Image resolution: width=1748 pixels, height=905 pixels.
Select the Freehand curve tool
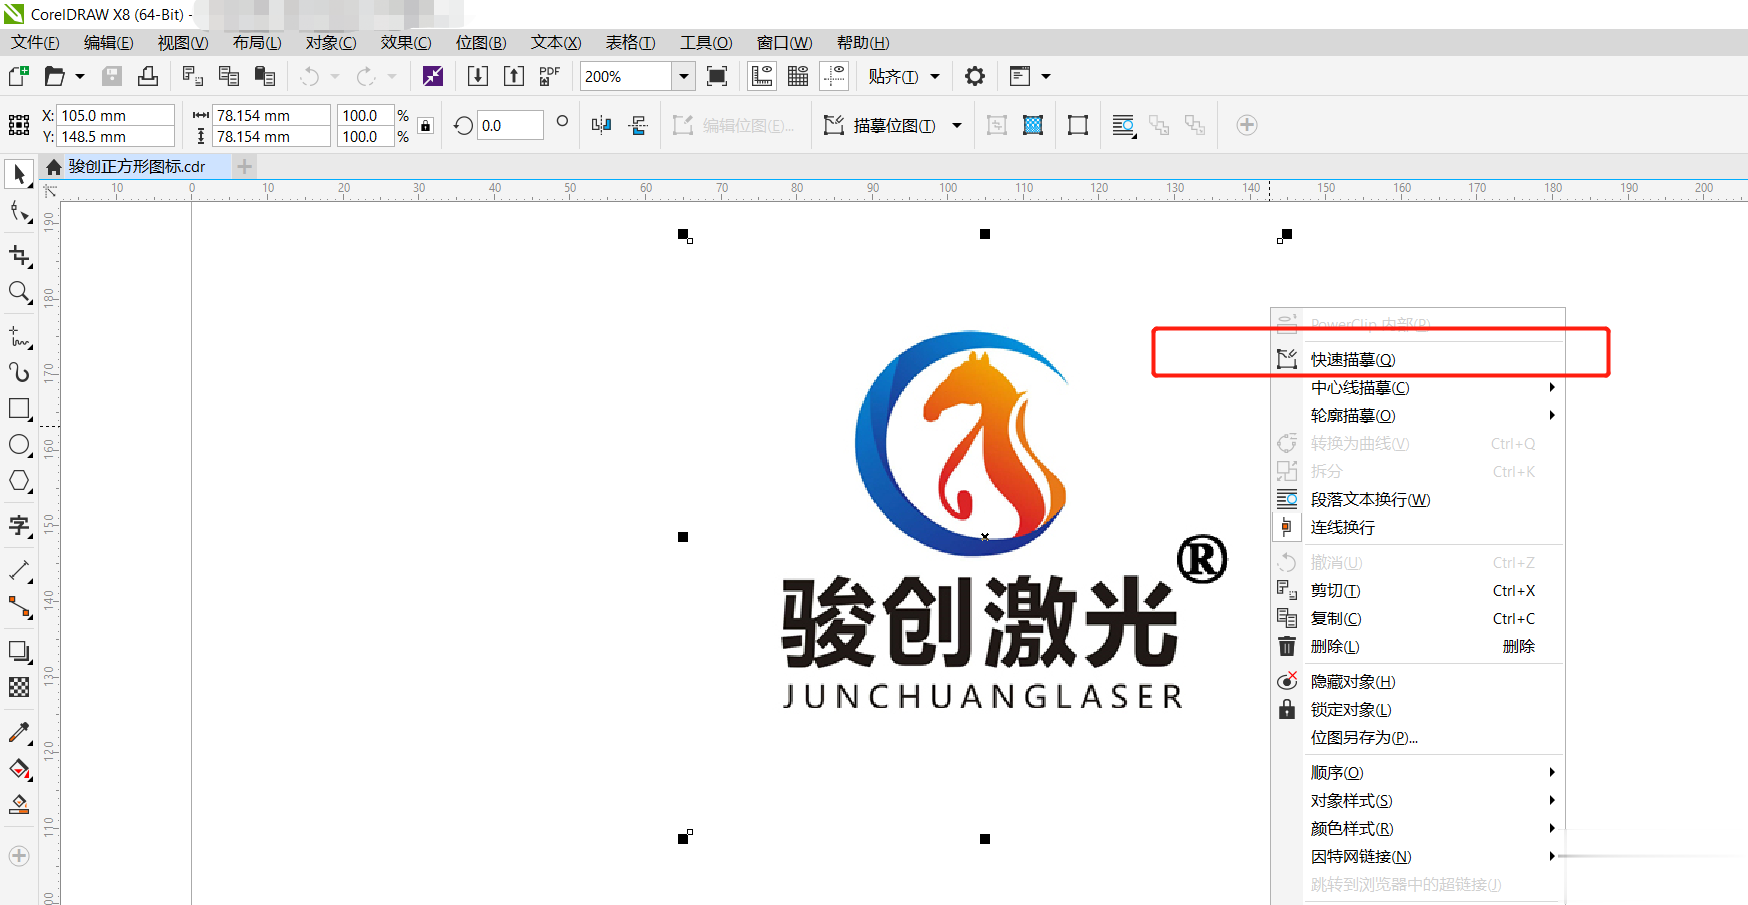coord(19,337)
